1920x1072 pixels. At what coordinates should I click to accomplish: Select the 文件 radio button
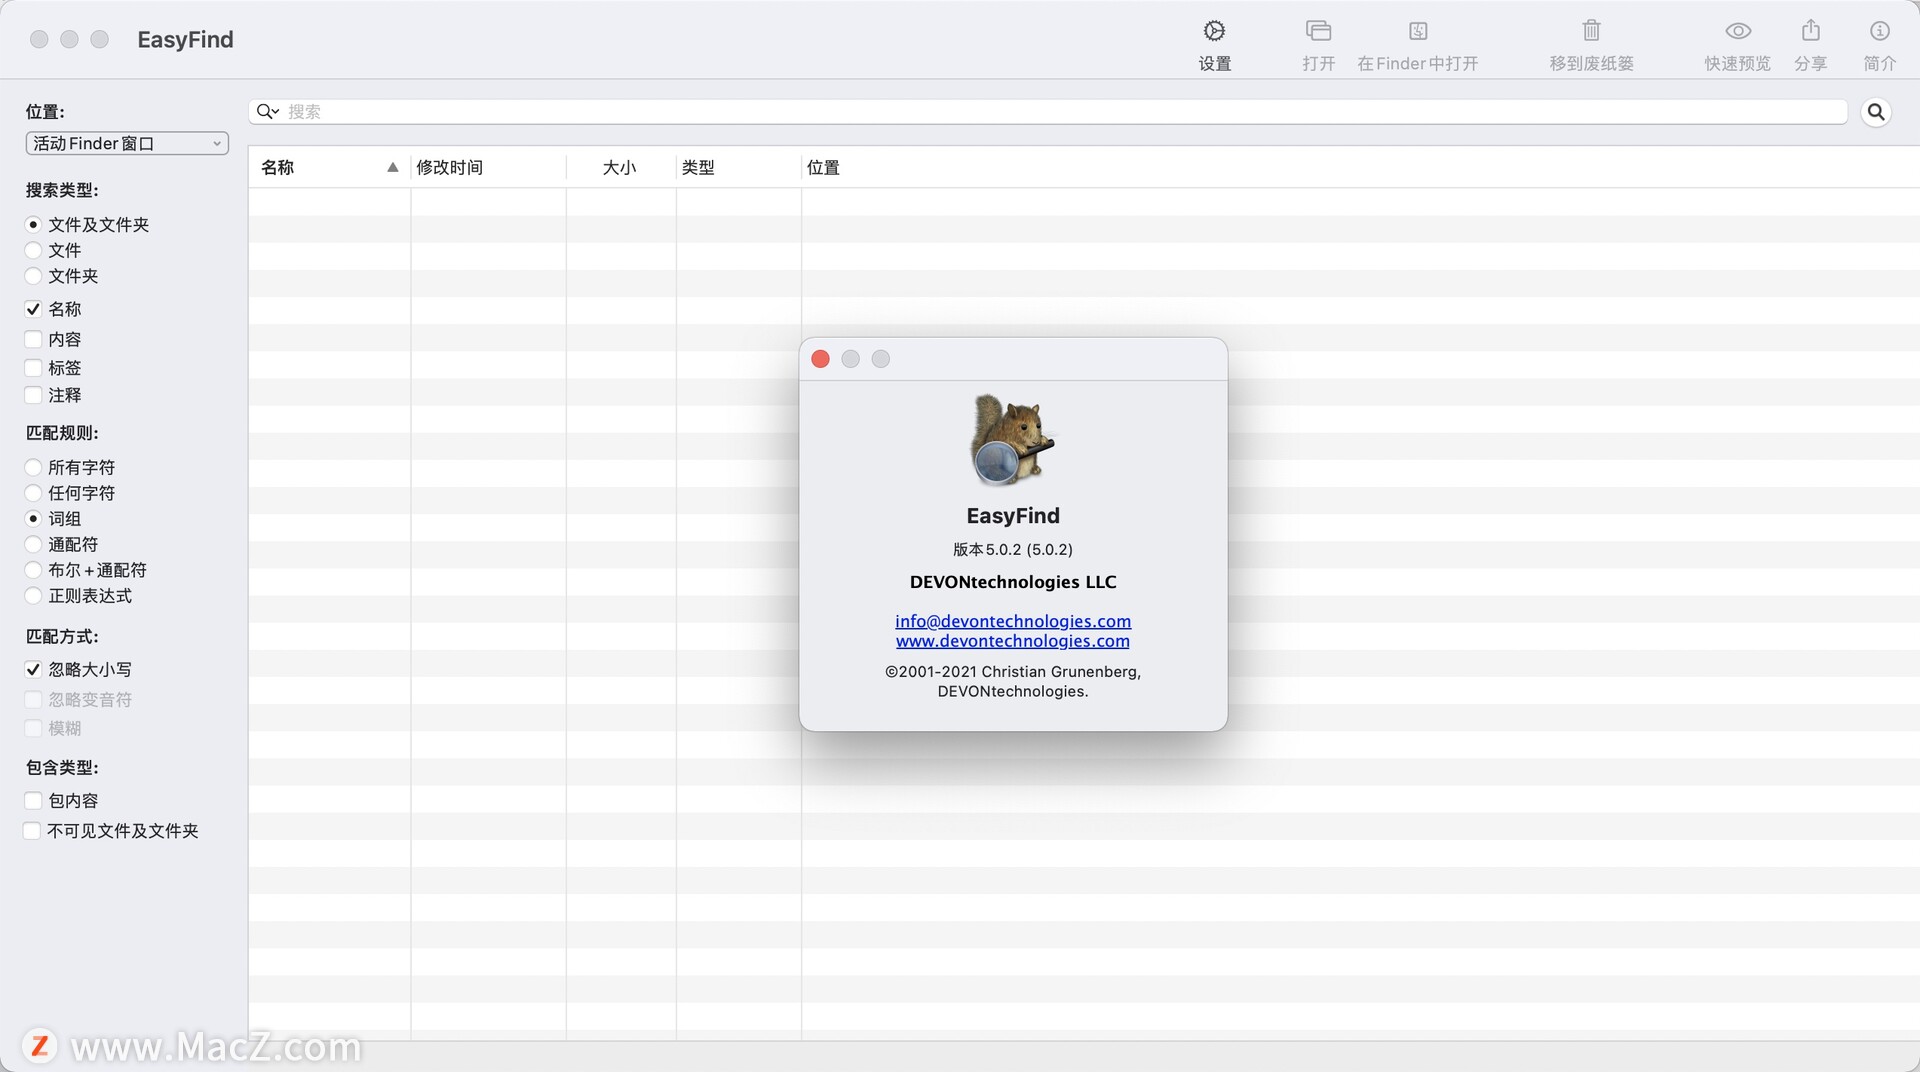33,250
